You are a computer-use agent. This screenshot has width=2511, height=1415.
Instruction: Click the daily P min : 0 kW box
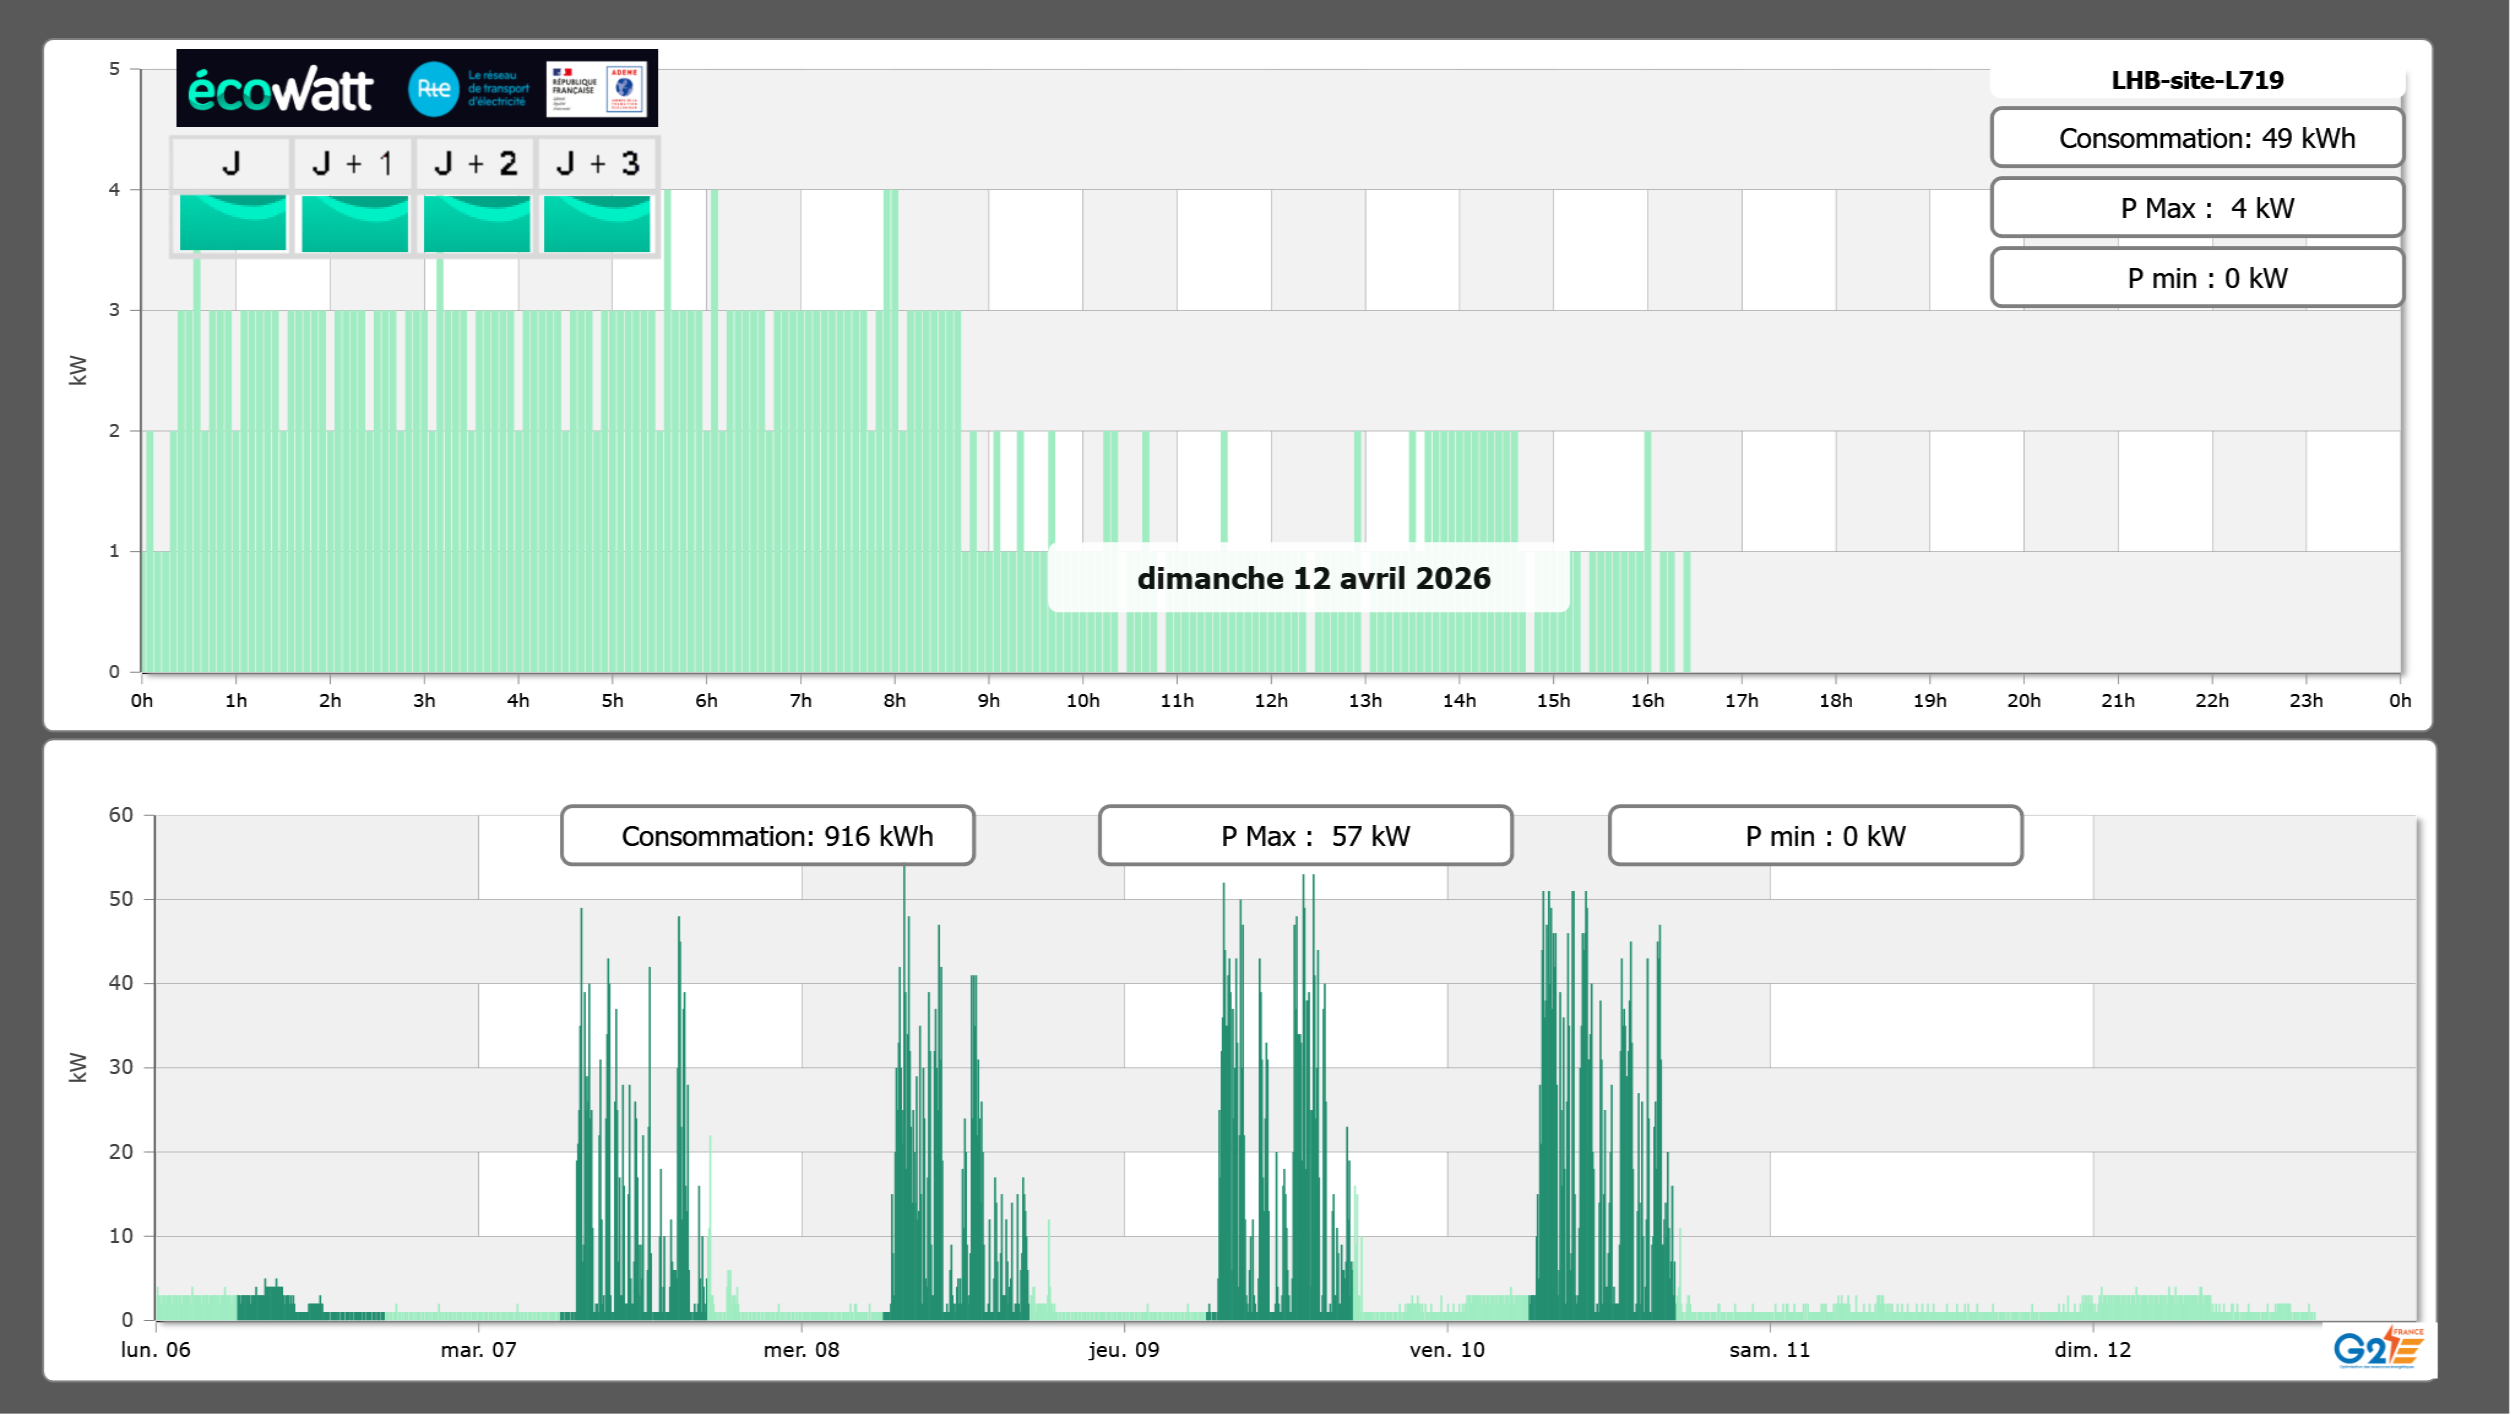pos(2196,278)
